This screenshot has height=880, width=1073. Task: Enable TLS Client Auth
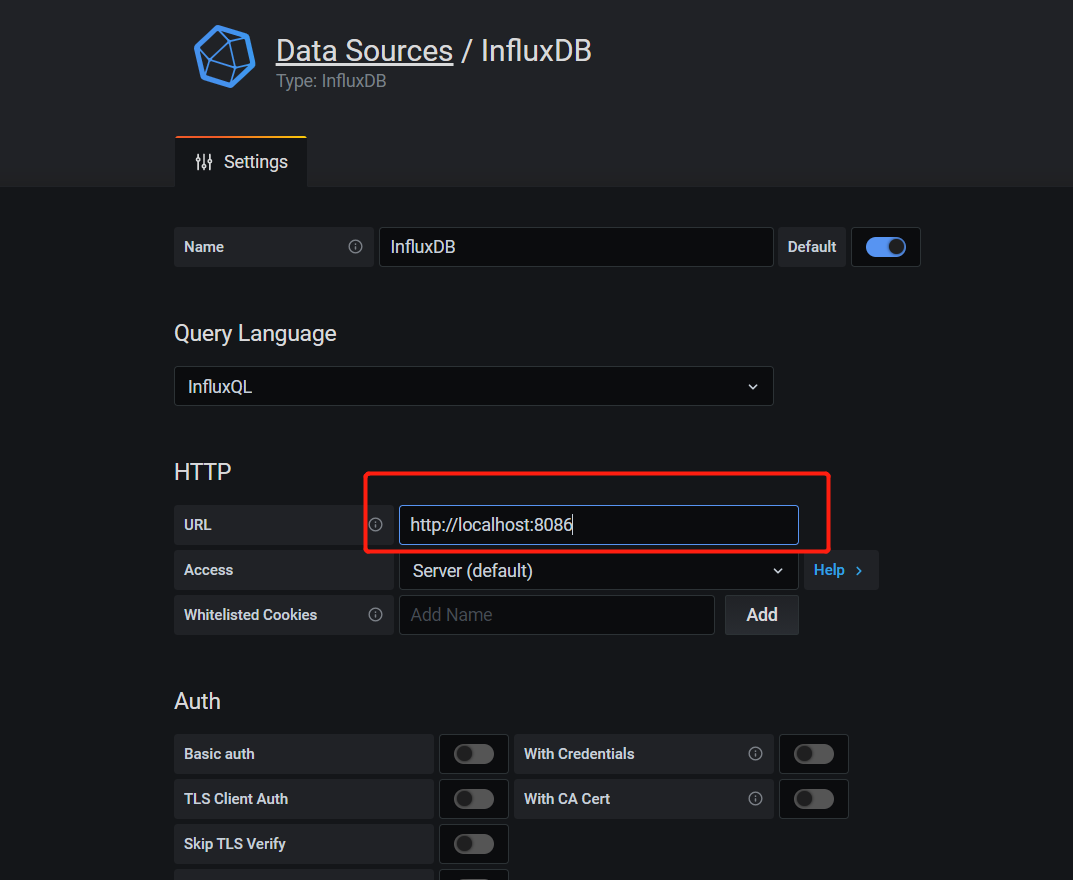473,798
